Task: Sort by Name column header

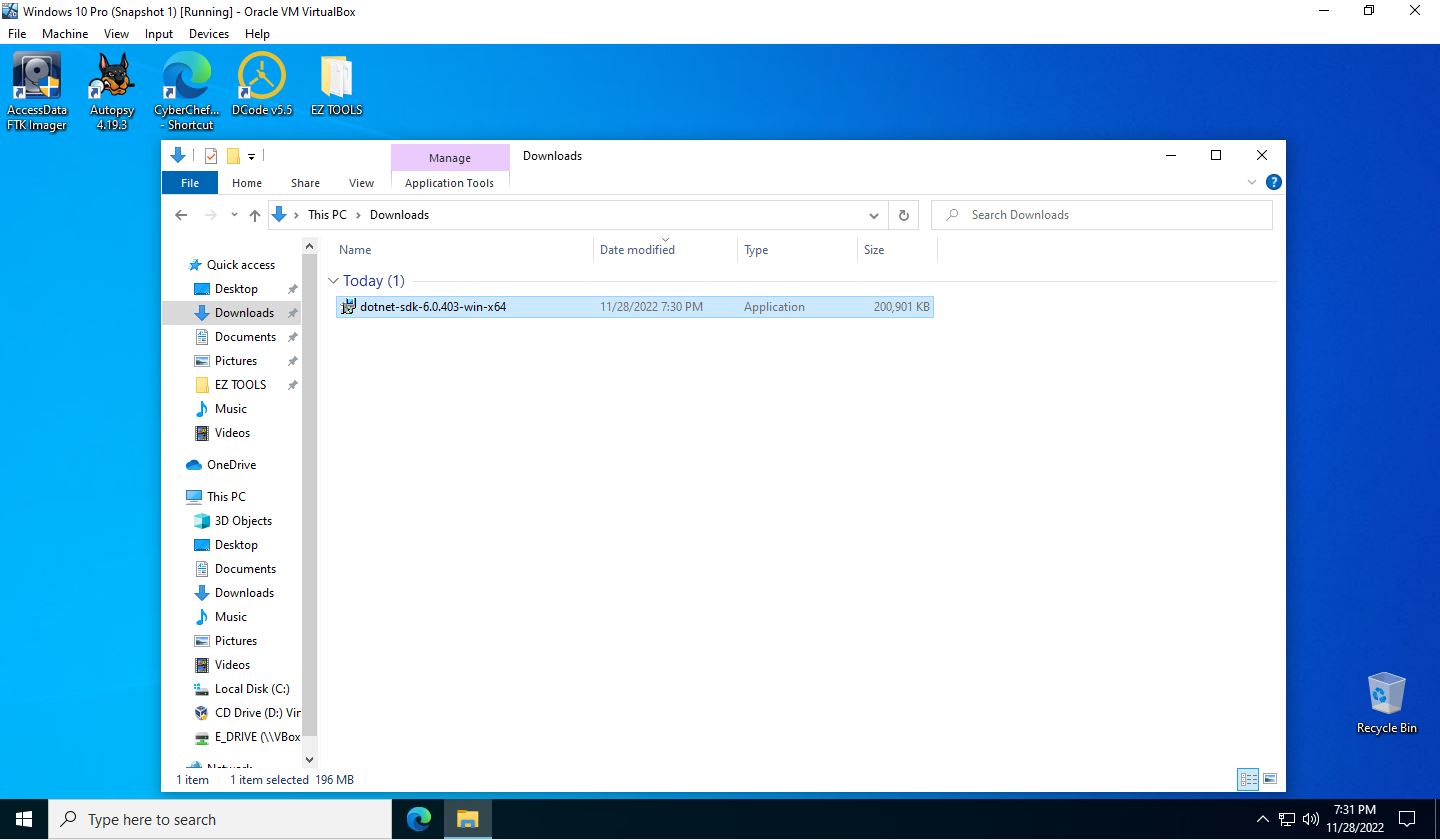Action: click(463, 250)
